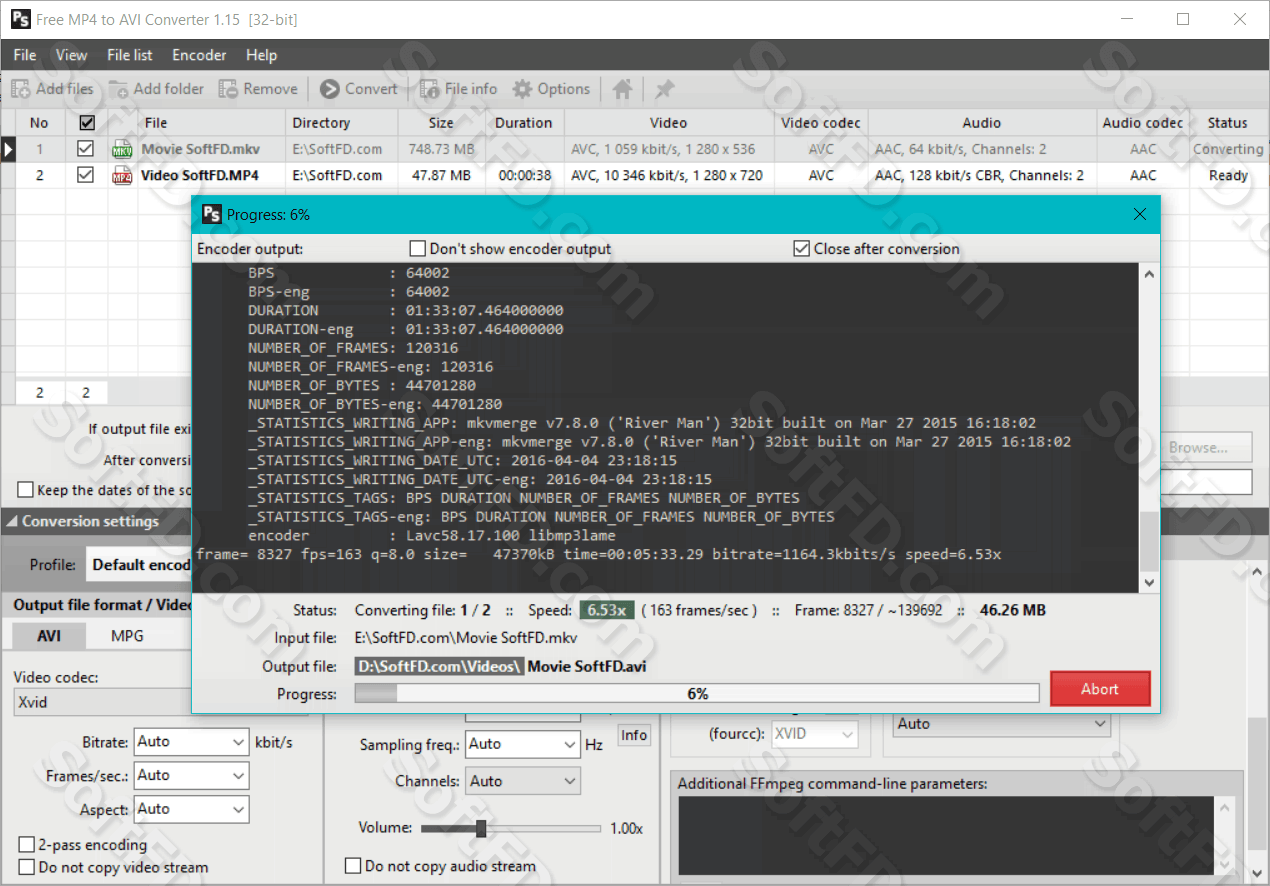Click the Remove toolbar icon
Screen dimensions: 1270x886
(229, 89)
